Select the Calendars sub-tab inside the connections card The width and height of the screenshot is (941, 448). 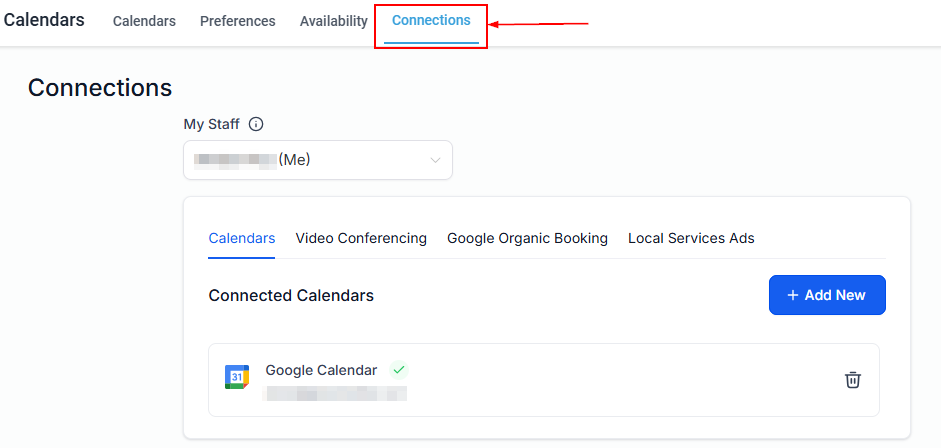click(241, 238)
